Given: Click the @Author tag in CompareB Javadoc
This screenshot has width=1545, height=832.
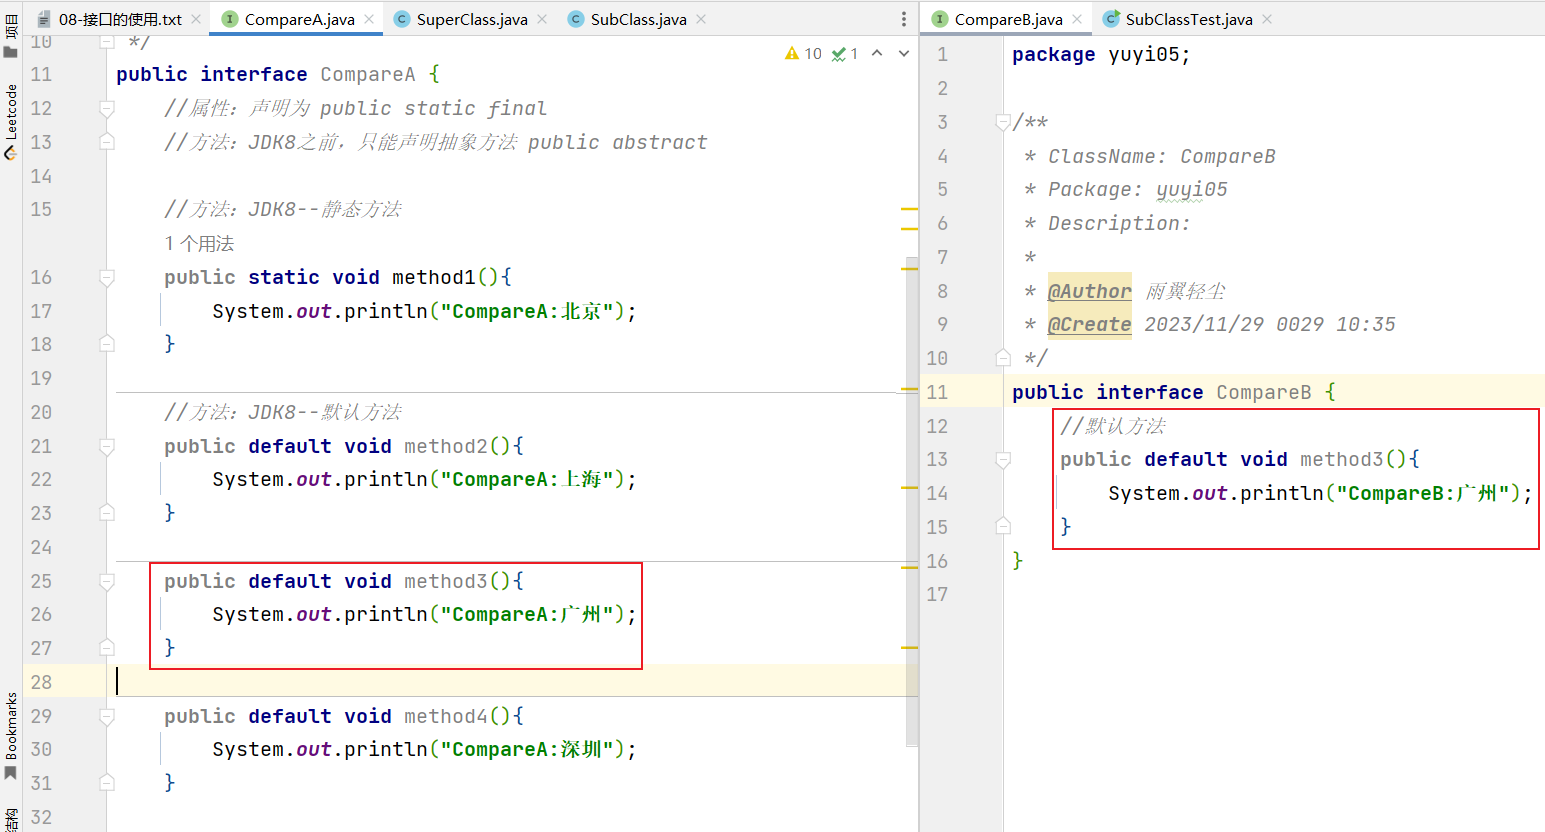Looking at the screenshot, I should coord(1089,291).
